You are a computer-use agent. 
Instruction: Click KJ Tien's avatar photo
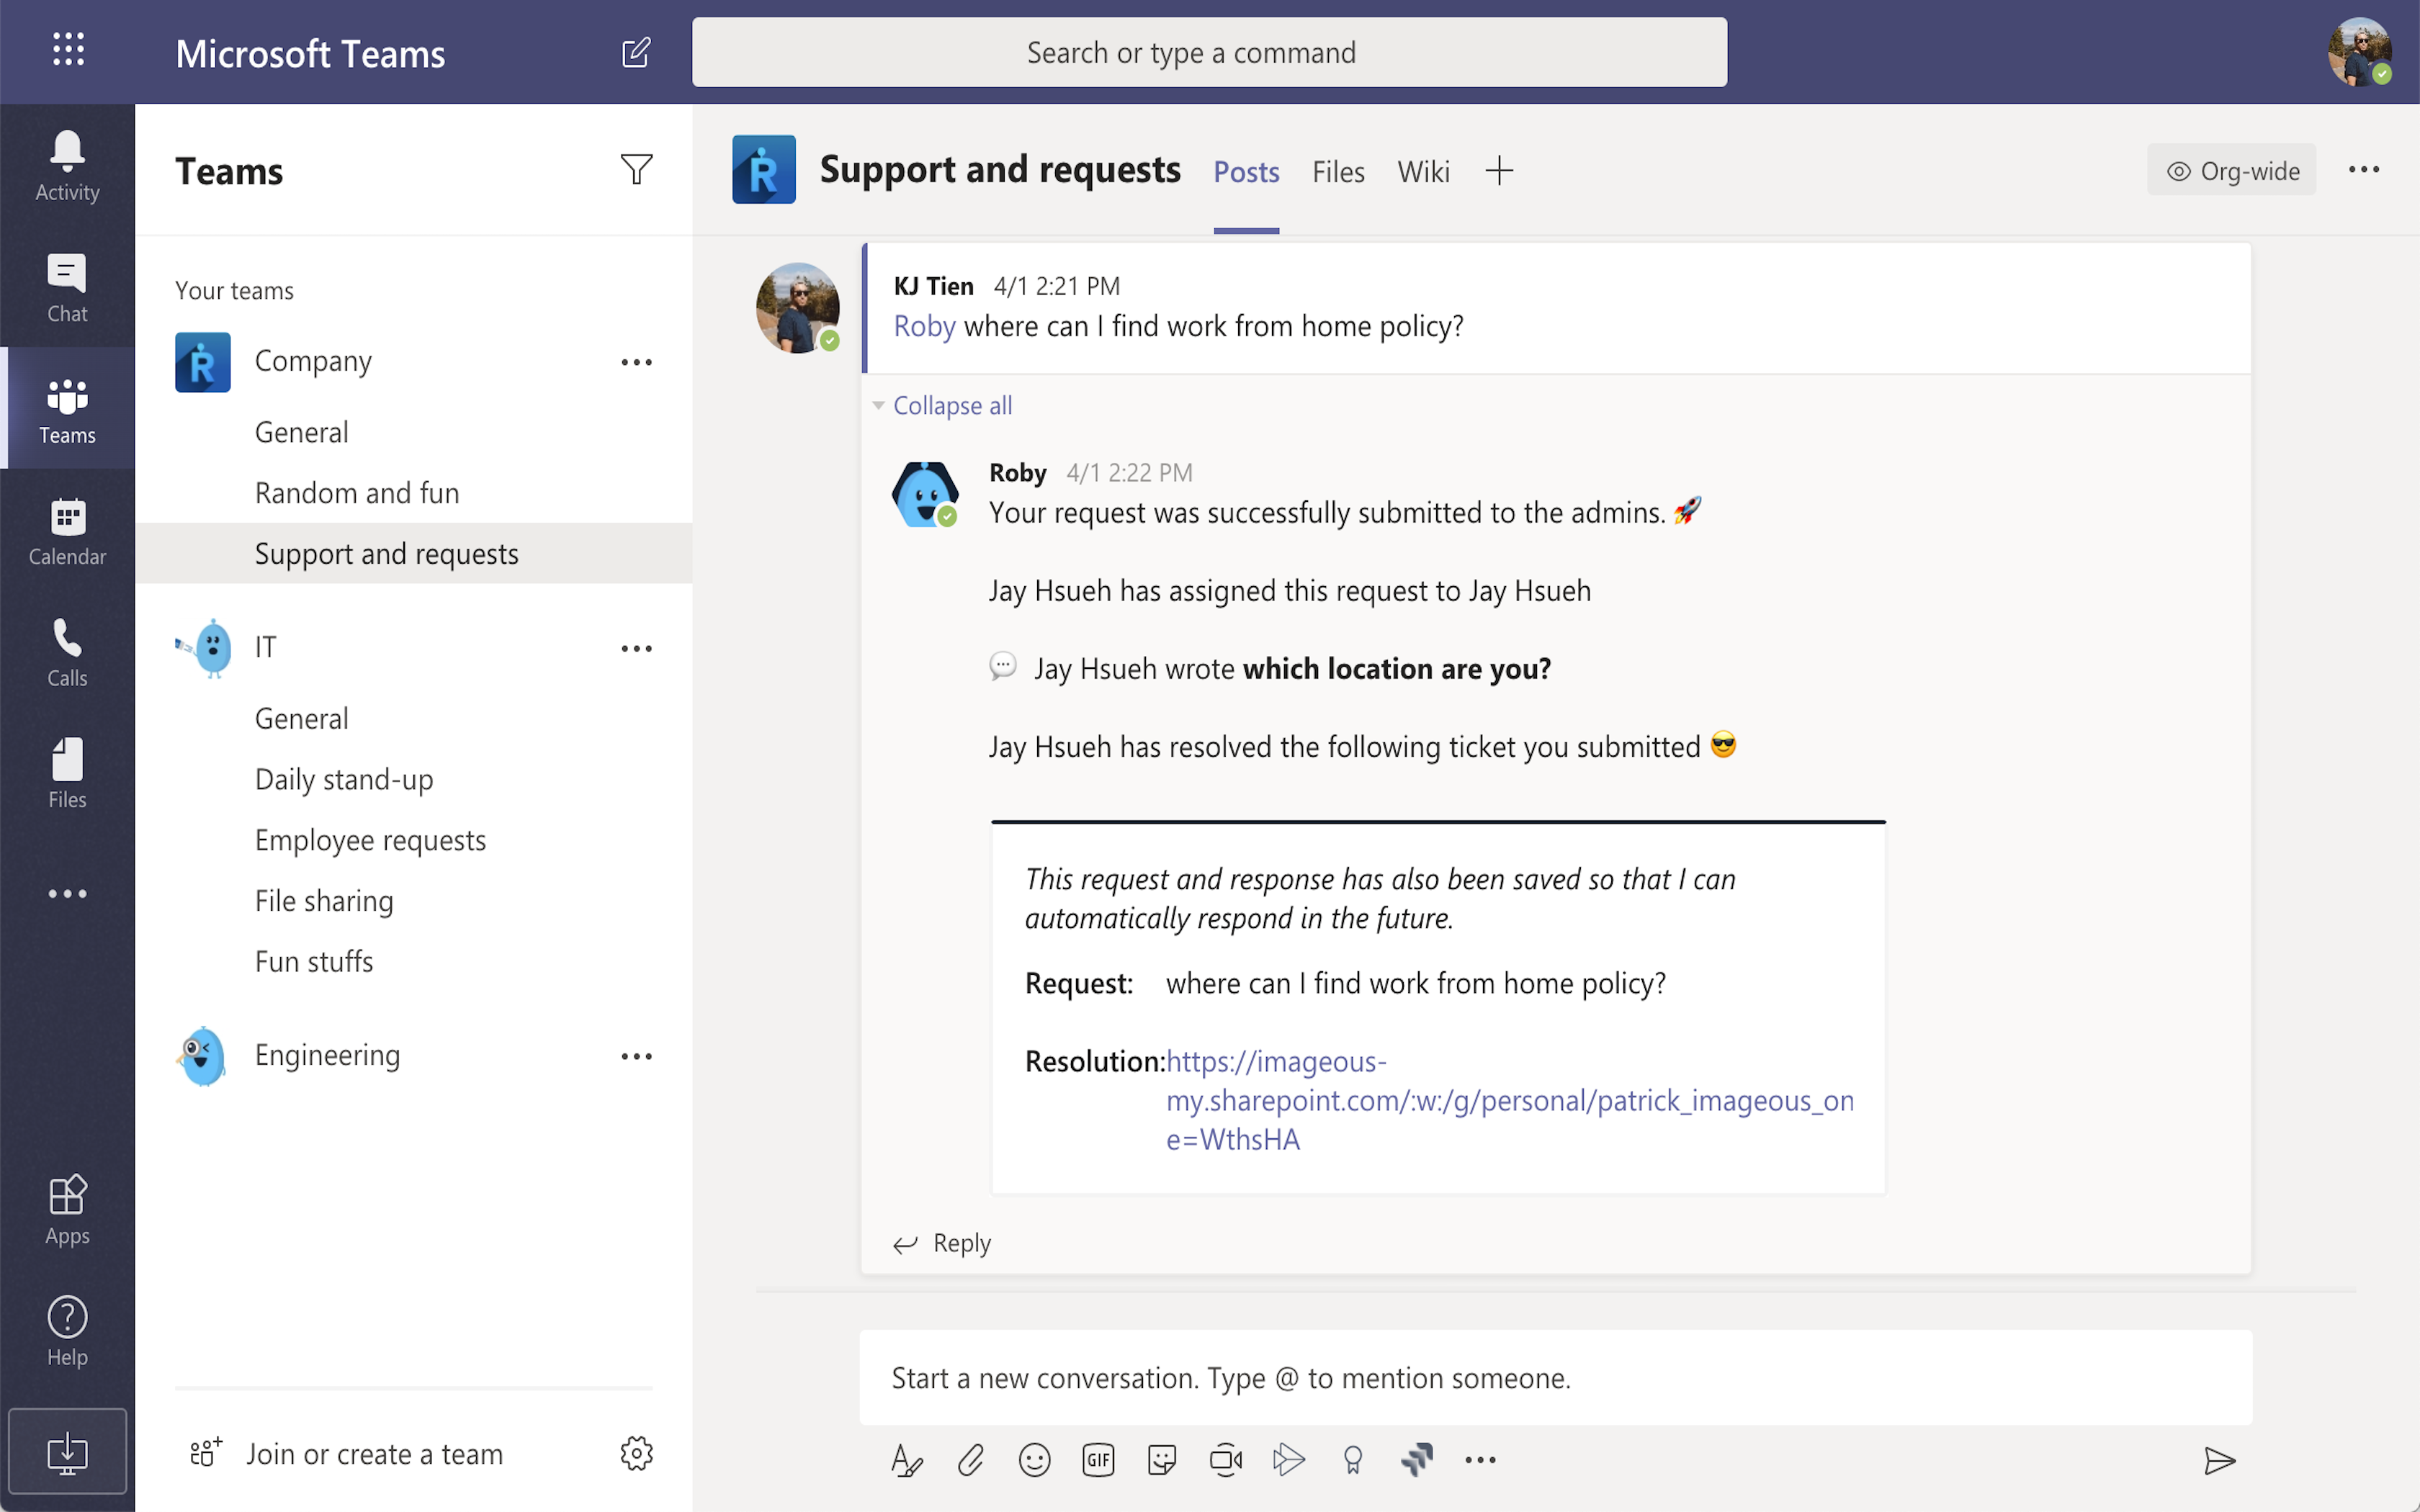coord(797,308)
